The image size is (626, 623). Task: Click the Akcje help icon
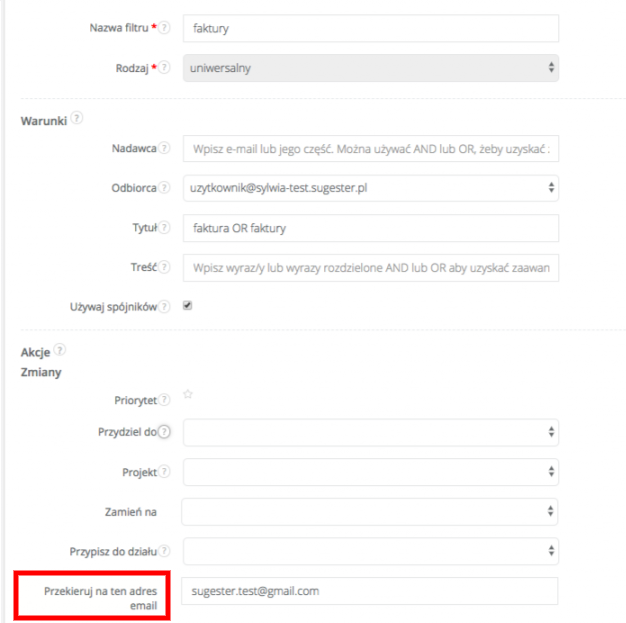pos(60,351)
